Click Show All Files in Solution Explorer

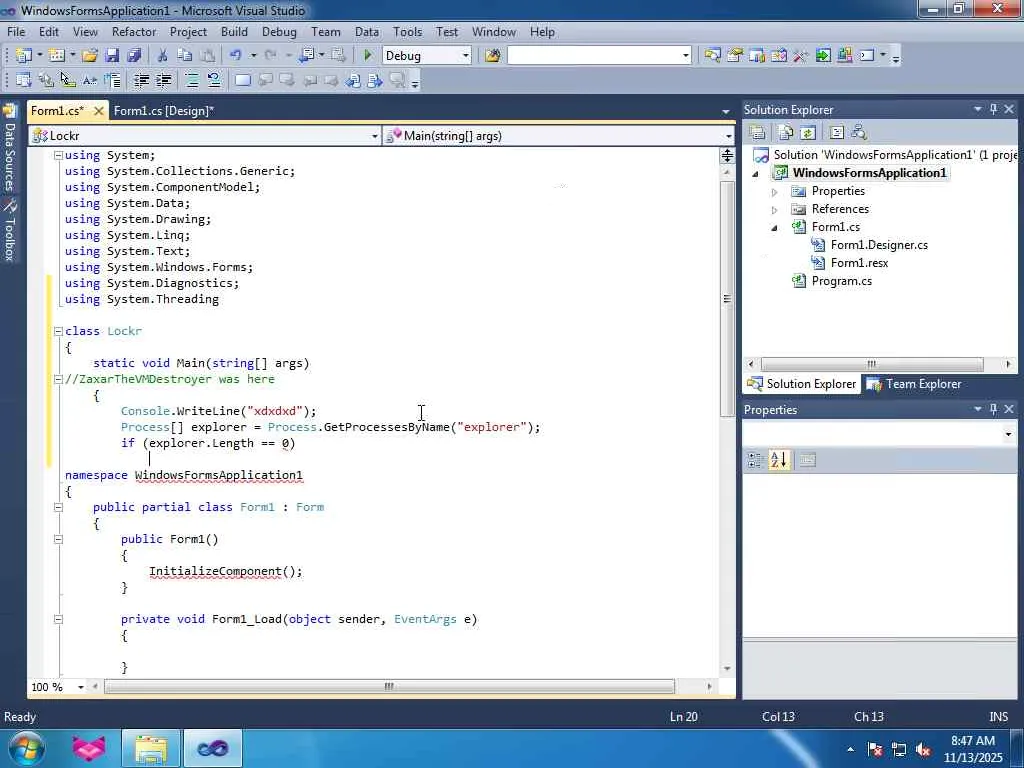786,133
